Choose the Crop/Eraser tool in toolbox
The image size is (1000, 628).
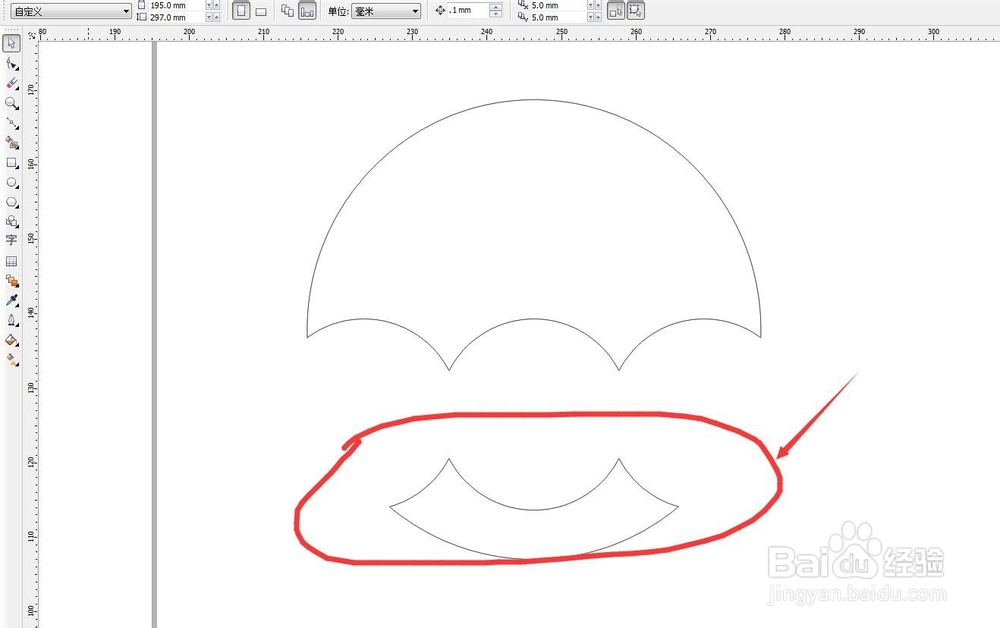(11, 84)
